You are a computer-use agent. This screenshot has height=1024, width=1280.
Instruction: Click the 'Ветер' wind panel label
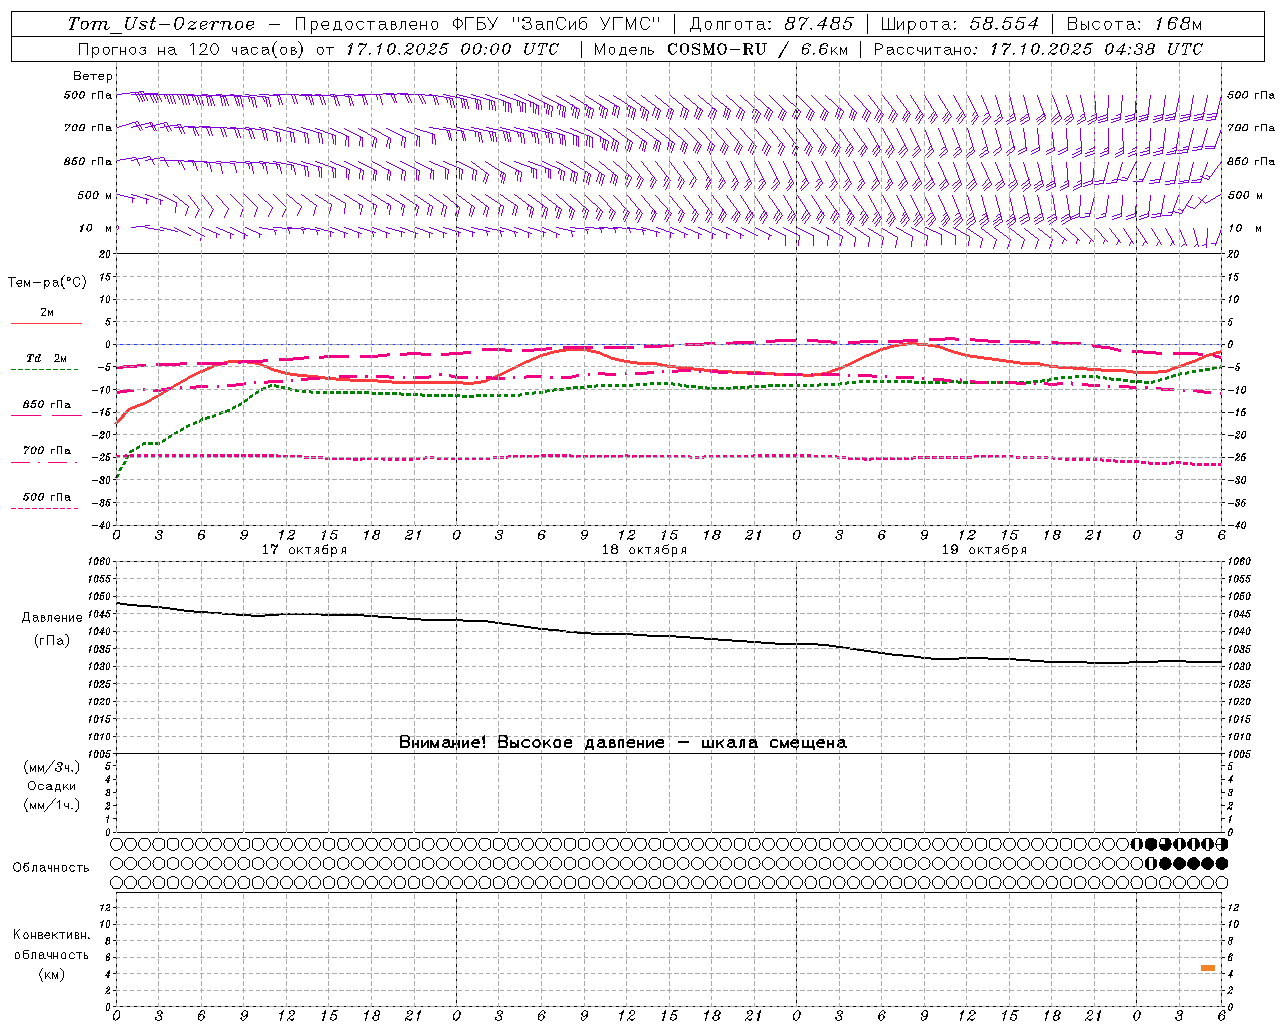93,76
